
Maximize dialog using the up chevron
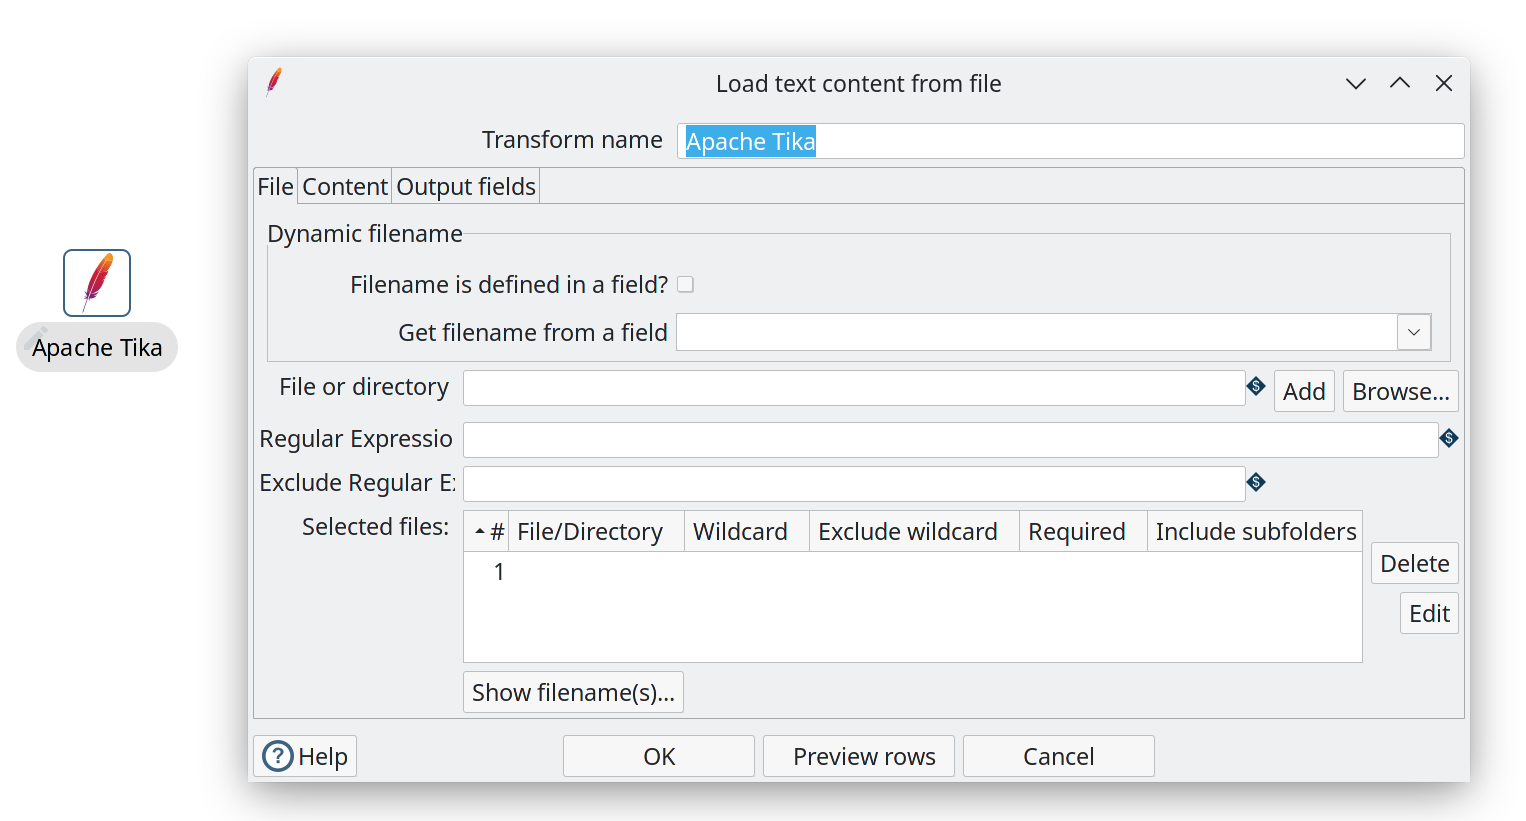tap(1399, 84)
